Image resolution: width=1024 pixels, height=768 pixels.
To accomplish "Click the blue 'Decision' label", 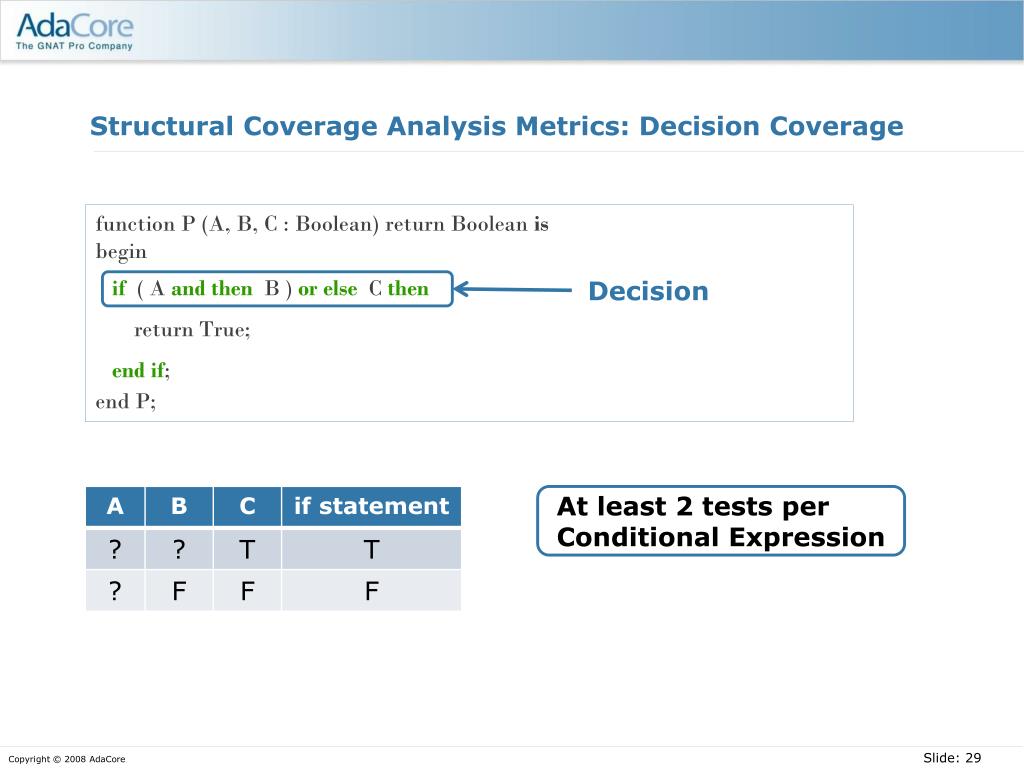I will 648,292.
